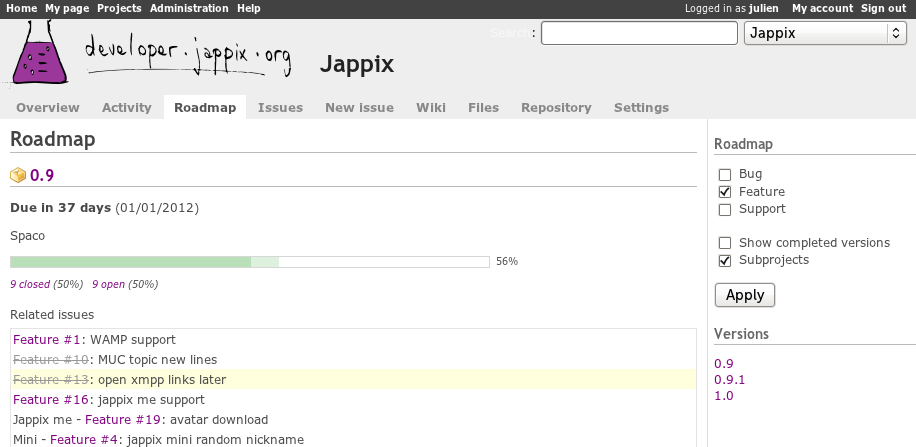Open Feature #4 mini random nickname
The height and width of the screenshot is (447, 916).
pos(85,439)
